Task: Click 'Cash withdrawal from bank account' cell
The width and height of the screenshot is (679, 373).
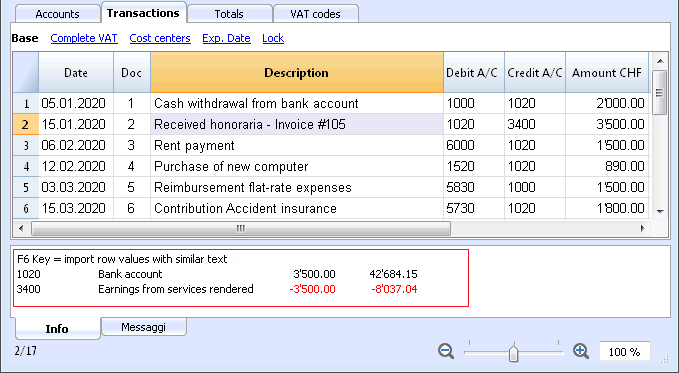Action: [x=297, y=104]
